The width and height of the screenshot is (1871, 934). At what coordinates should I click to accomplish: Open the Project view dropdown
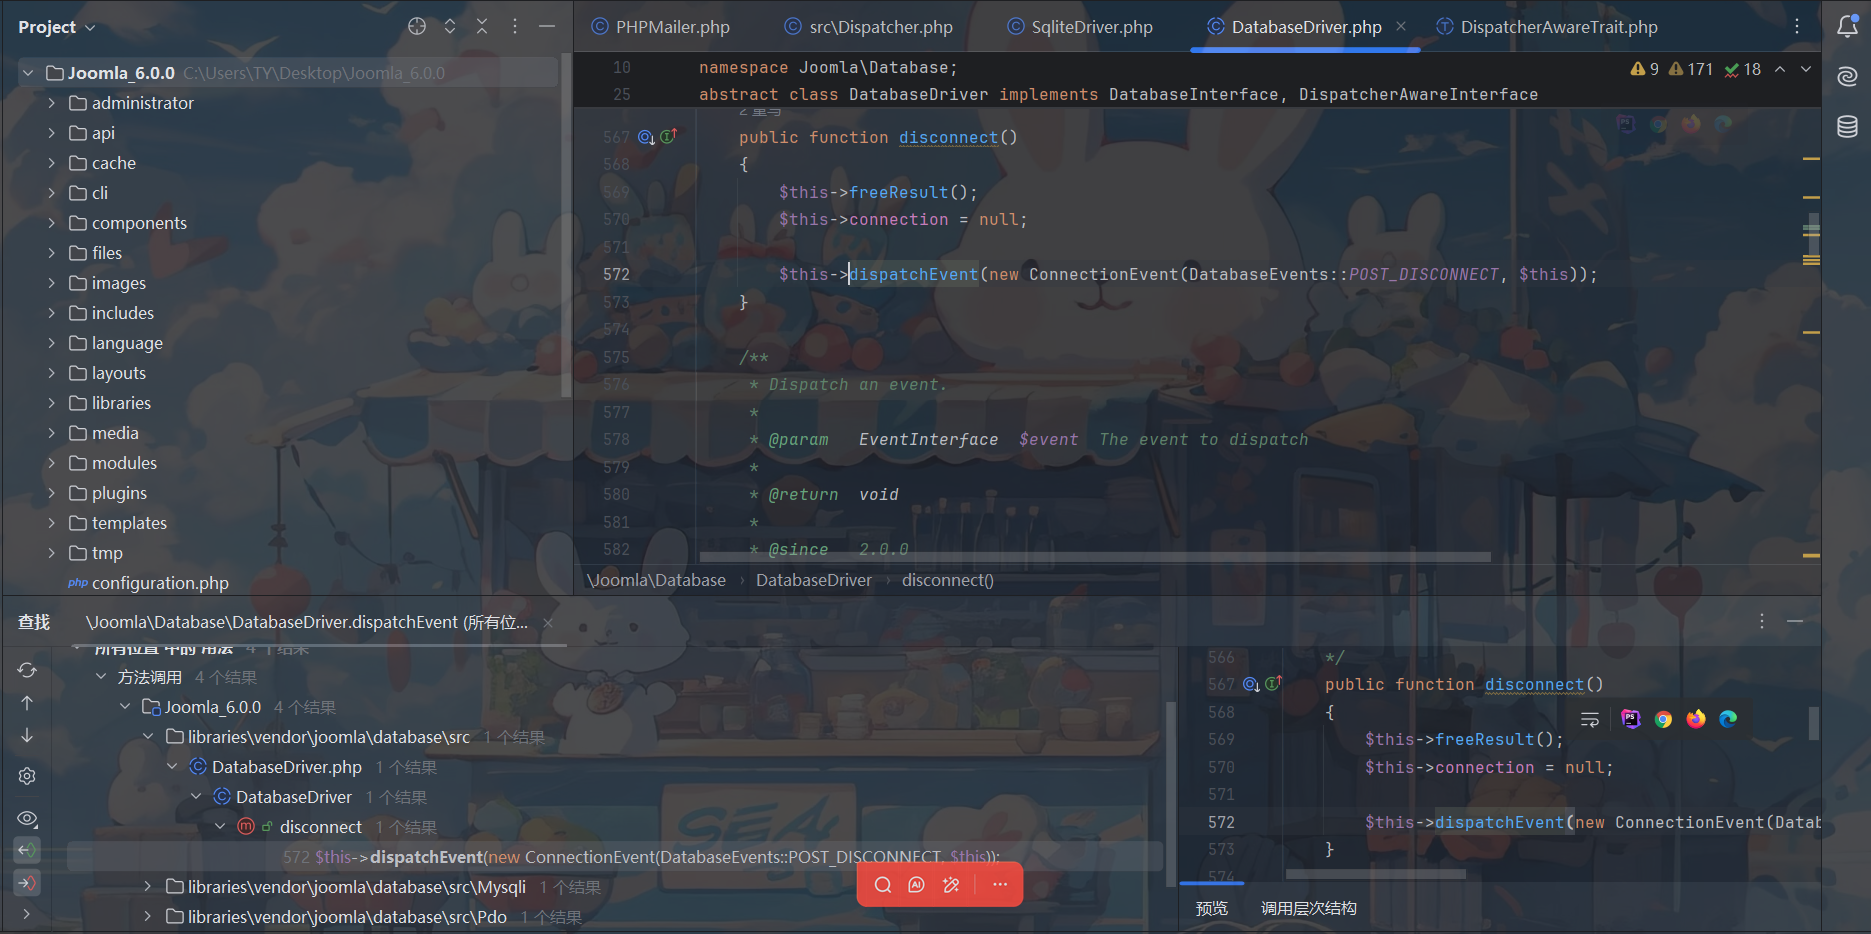(56, 27)
